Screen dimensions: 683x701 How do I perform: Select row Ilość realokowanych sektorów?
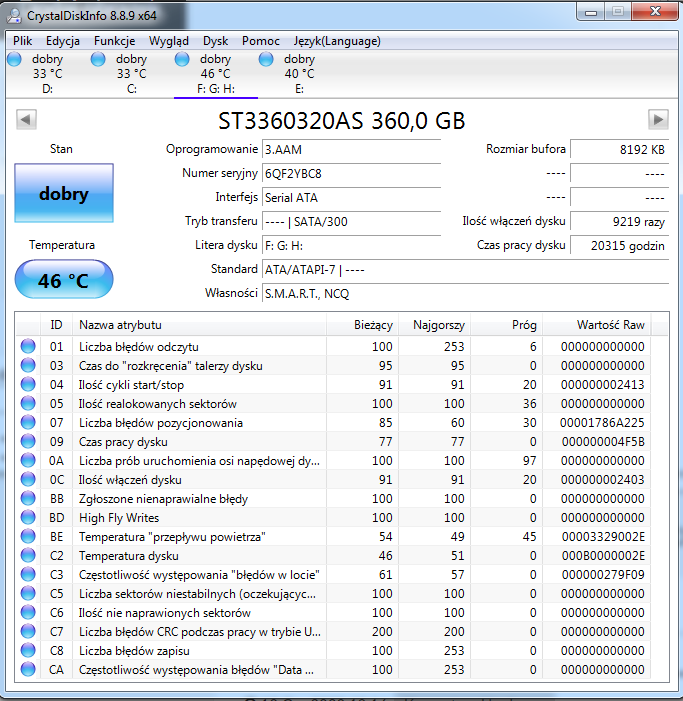tap(333, 404)
